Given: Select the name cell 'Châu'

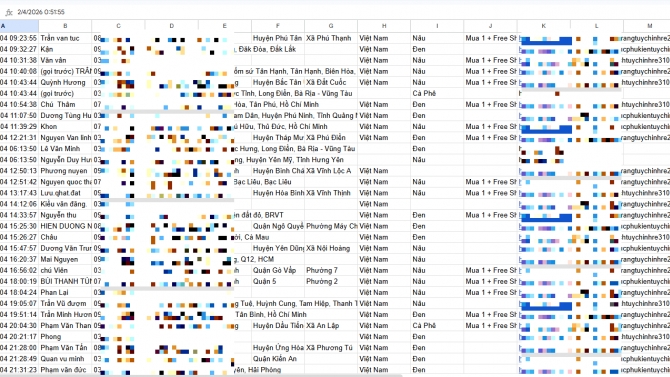Looking at the screenshot, I should [x=65, y=237].
